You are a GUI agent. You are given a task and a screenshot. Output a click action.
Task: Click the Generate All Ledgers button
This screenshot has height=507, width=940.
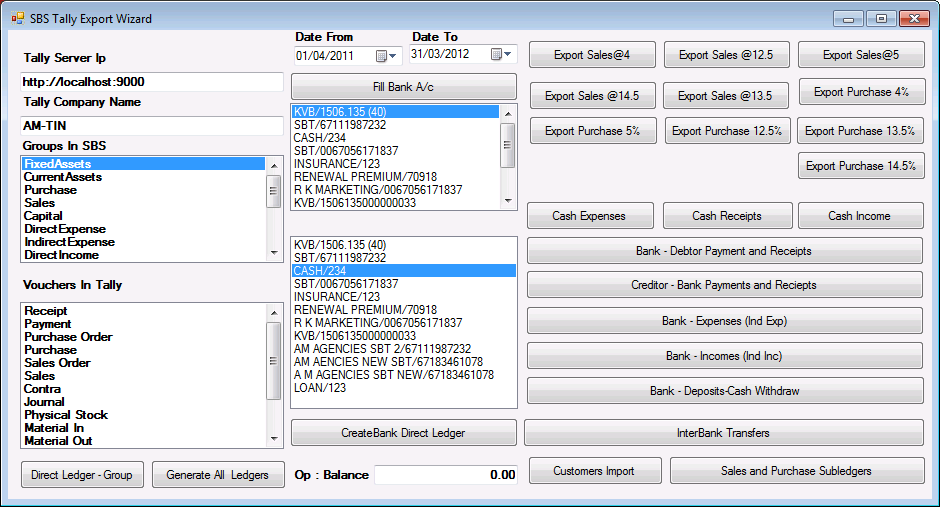(x=218, y=475)
